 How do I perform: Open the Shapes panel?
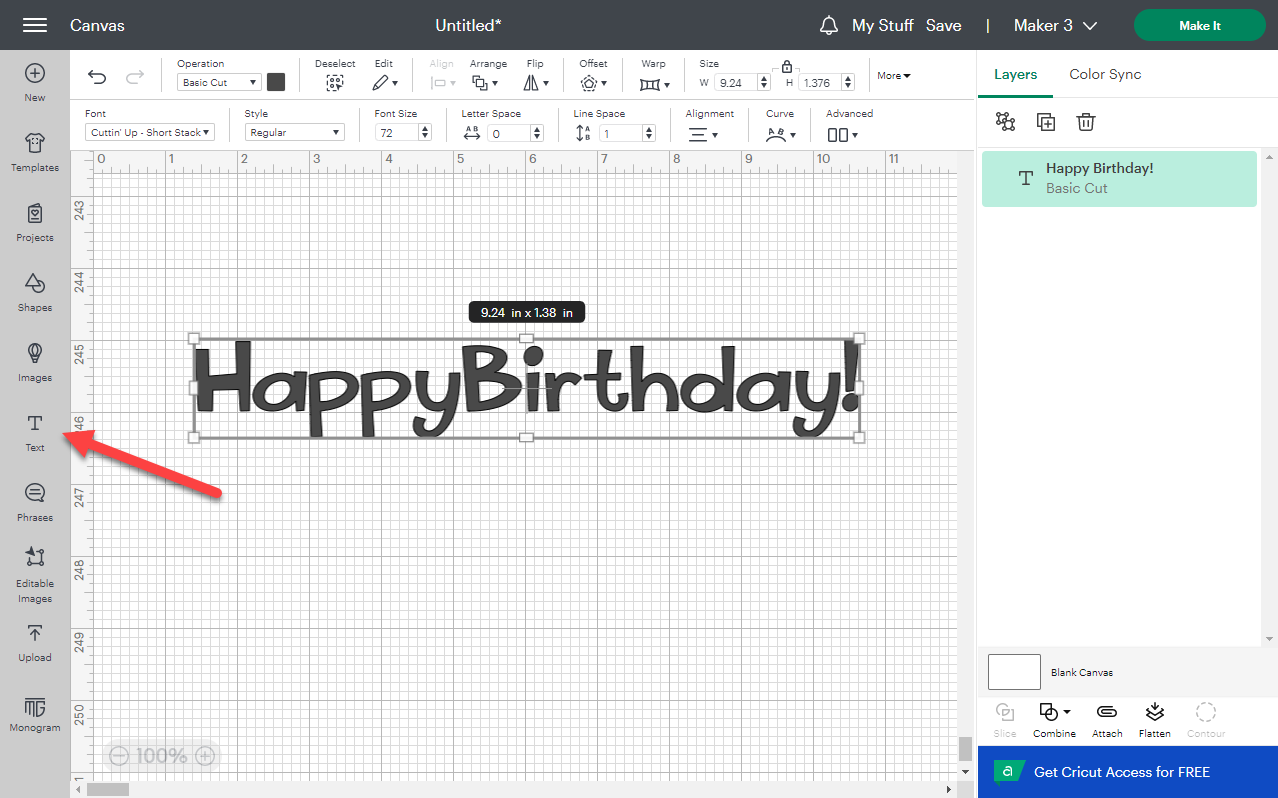34,293
